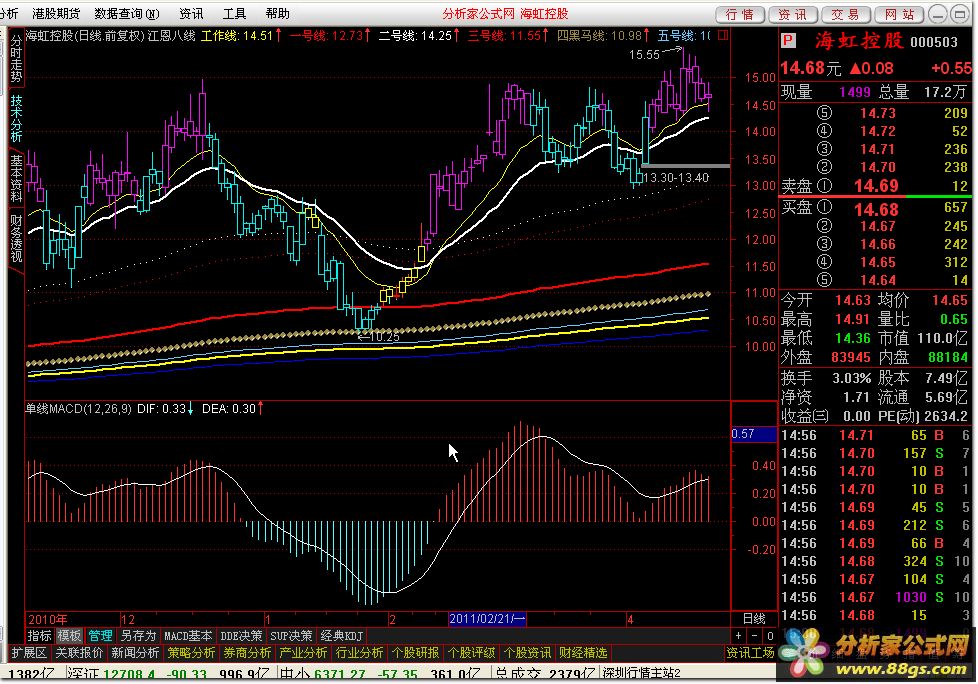Open the 财经精选 tab

click(x=583, y=652)
